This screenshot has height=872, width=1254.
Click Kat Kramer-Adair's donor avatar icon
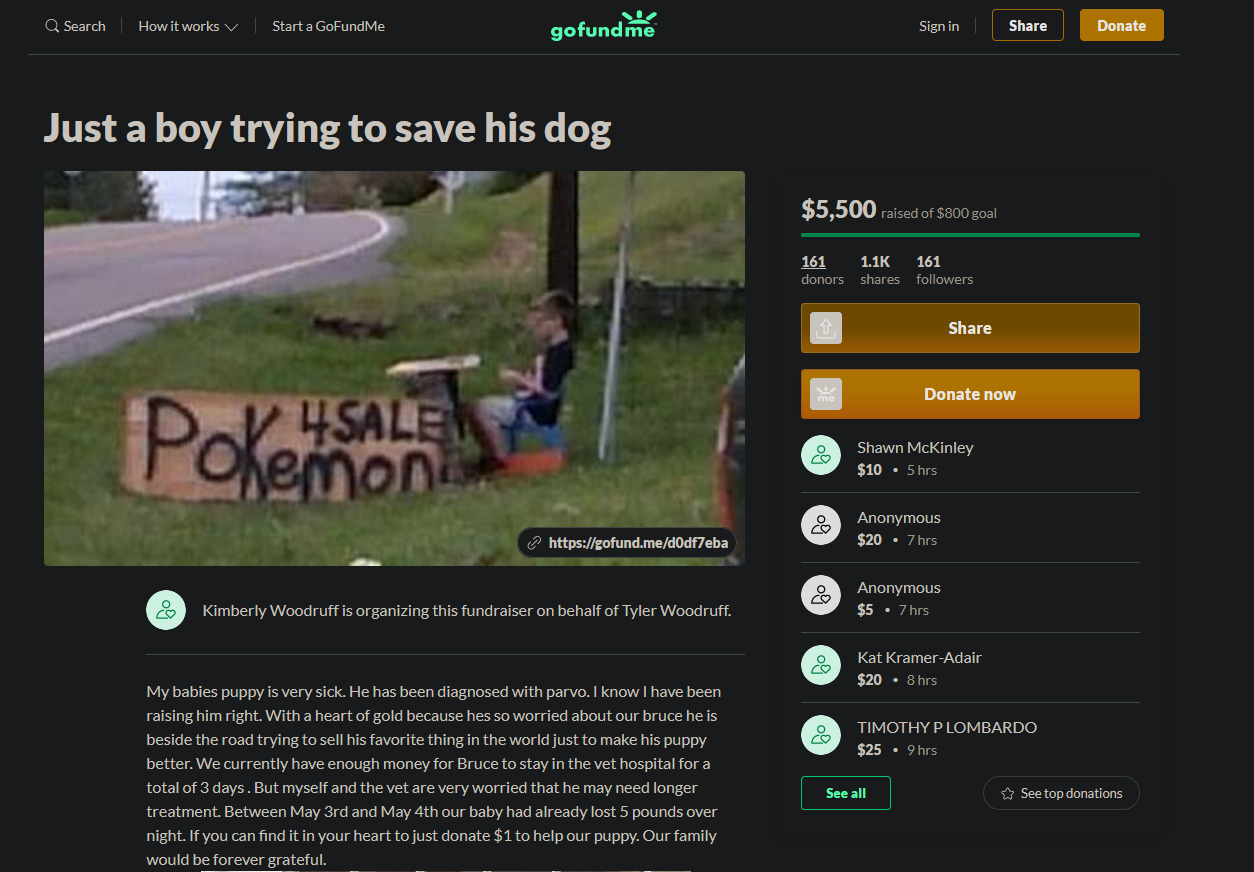pyautogui.click(x=821, y=665)
